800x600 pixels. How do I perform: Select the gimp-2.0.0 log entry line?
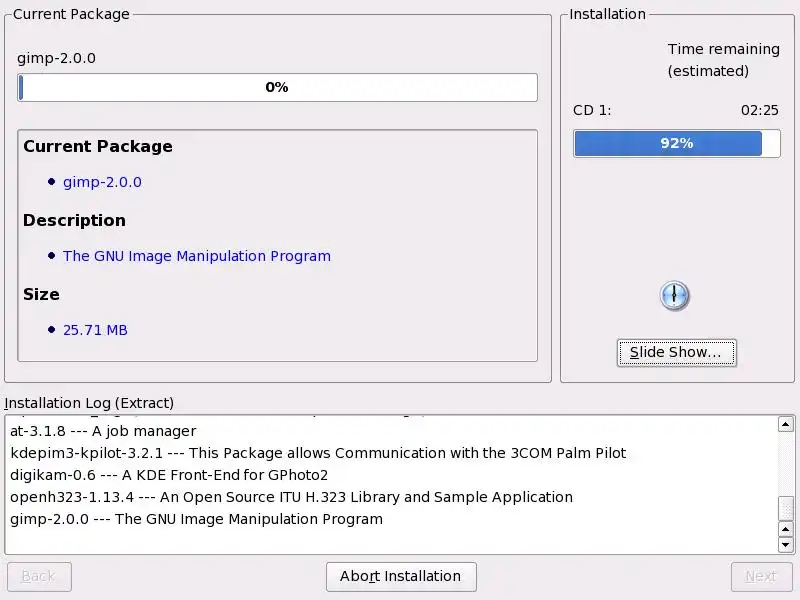[196, 519]
